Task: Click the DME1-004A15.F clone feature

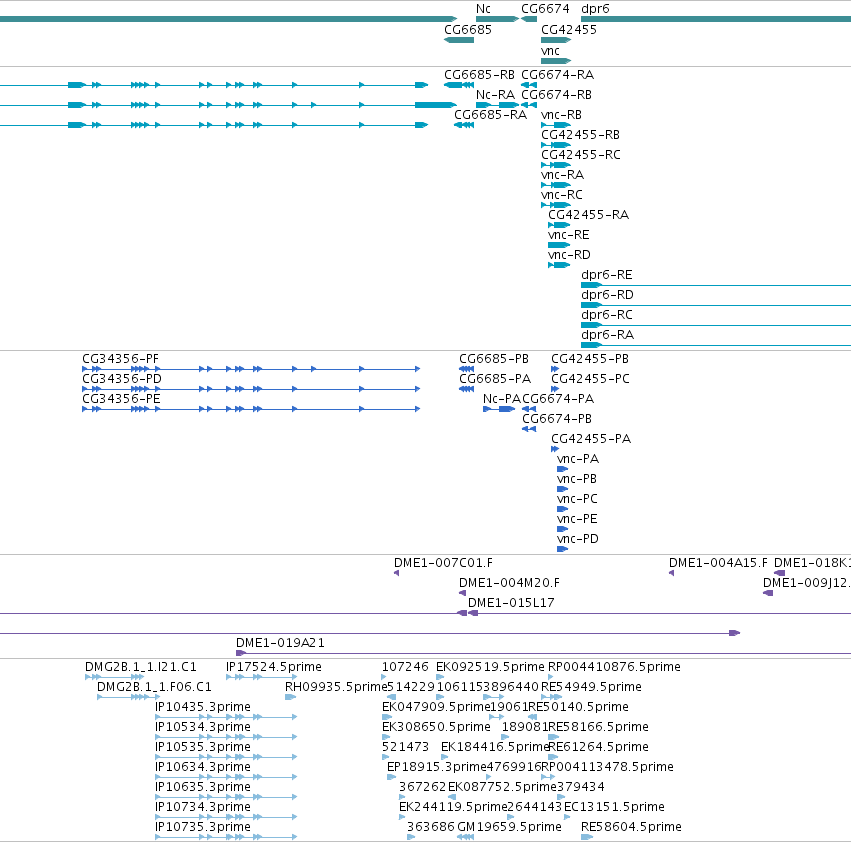Action: [671, 573]
